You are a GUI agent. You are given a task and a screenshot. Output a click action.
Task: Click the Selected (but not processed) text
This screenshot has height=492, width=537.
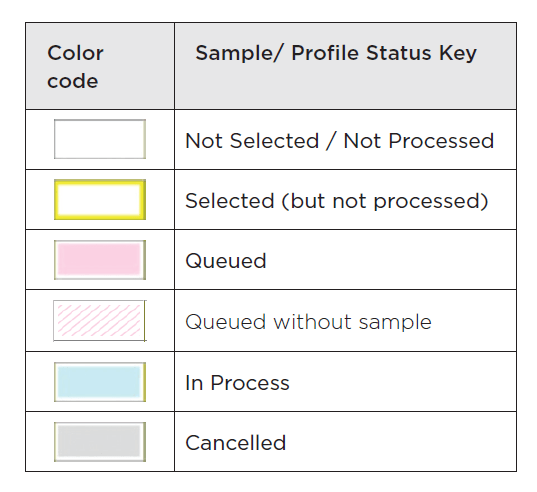coord(337,201)
